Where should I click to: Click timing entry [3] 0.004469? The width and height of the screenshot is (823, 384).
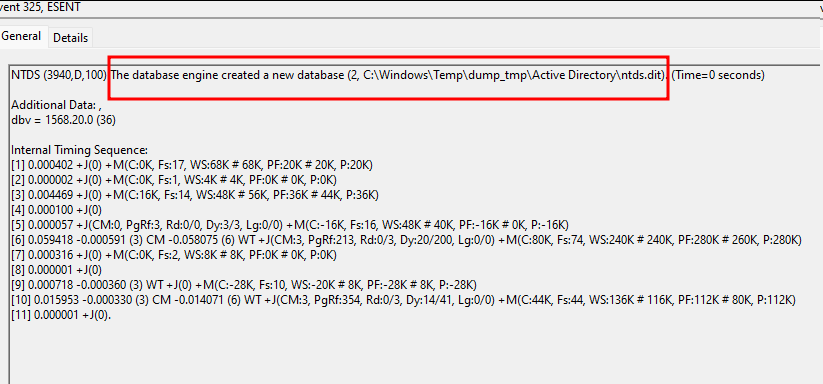(x=195, y=195)
